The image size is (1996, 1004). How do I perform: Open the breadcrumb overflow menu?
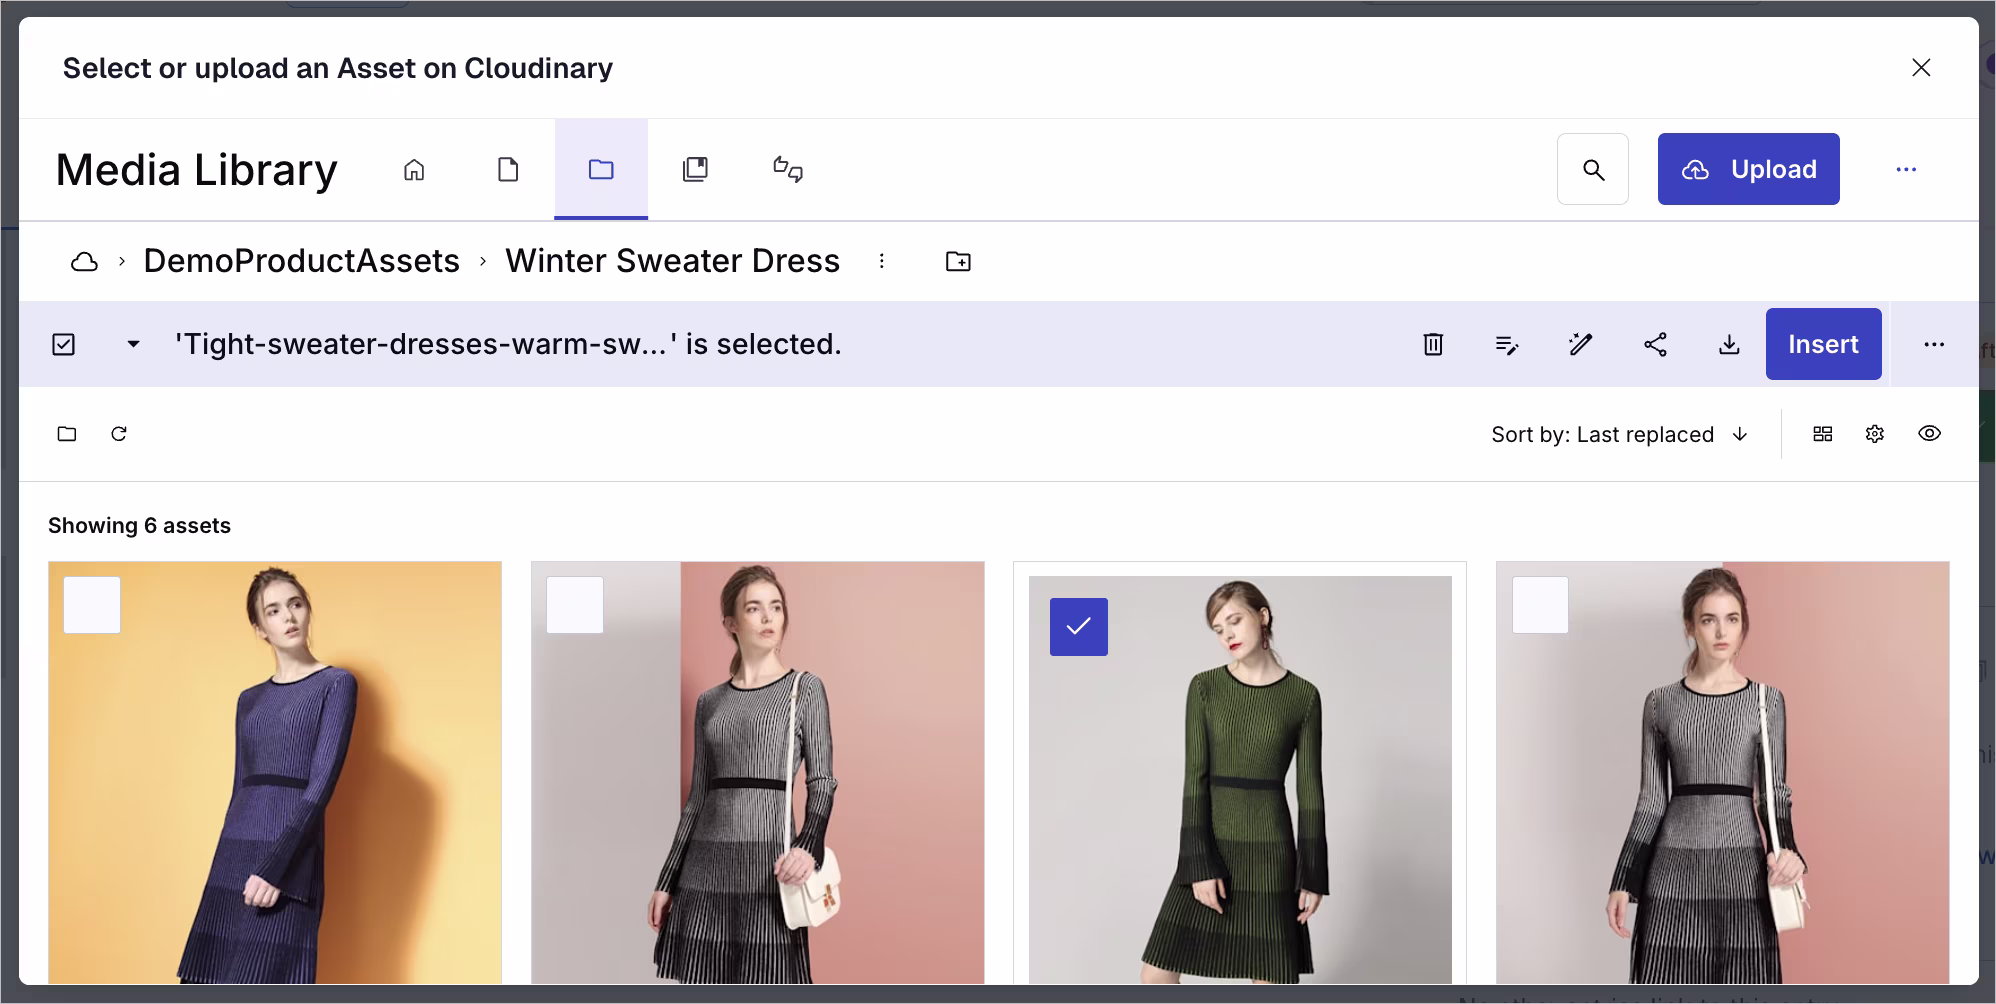click(x=882, y=261)
